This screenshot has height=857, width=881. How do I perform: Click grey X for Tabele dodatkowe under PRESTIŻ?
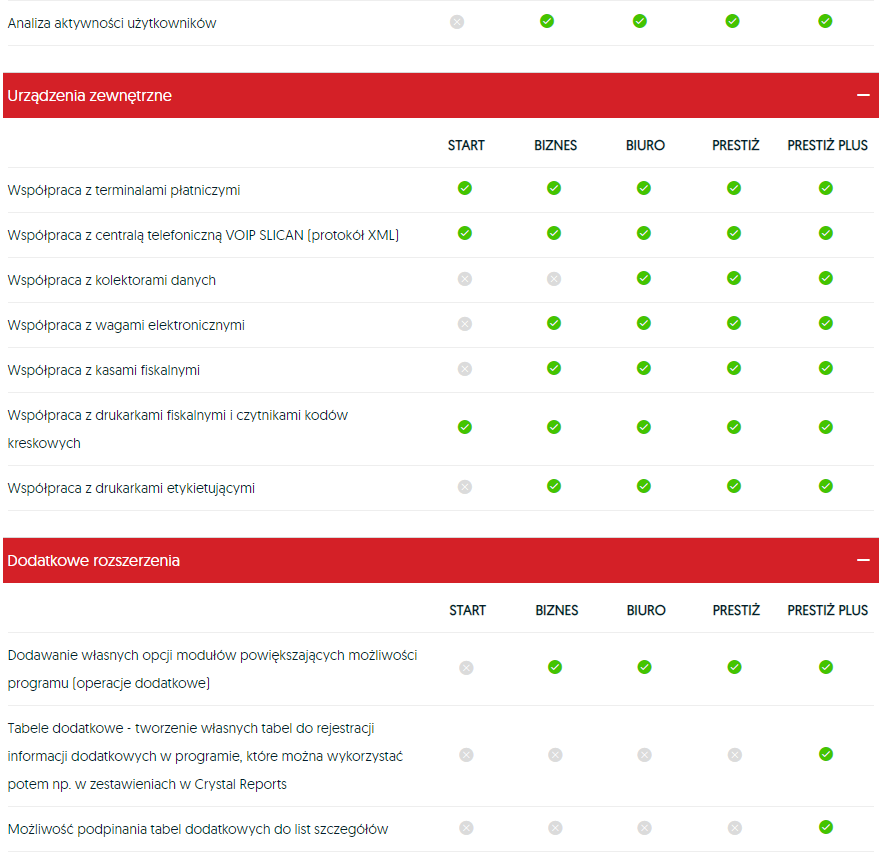[735, 755]
